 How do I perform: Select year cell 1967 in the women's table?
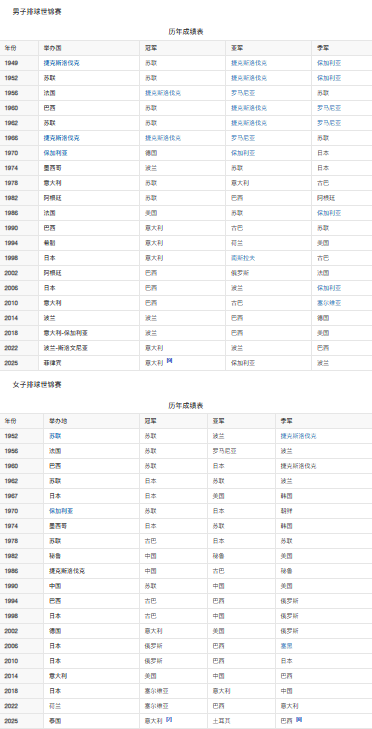(12, 496)
